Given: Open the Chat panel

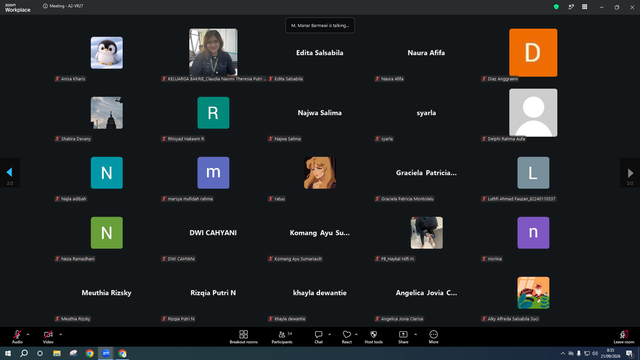Looking at the screenshot, I should pyautogui.click(x=318, y=337).
